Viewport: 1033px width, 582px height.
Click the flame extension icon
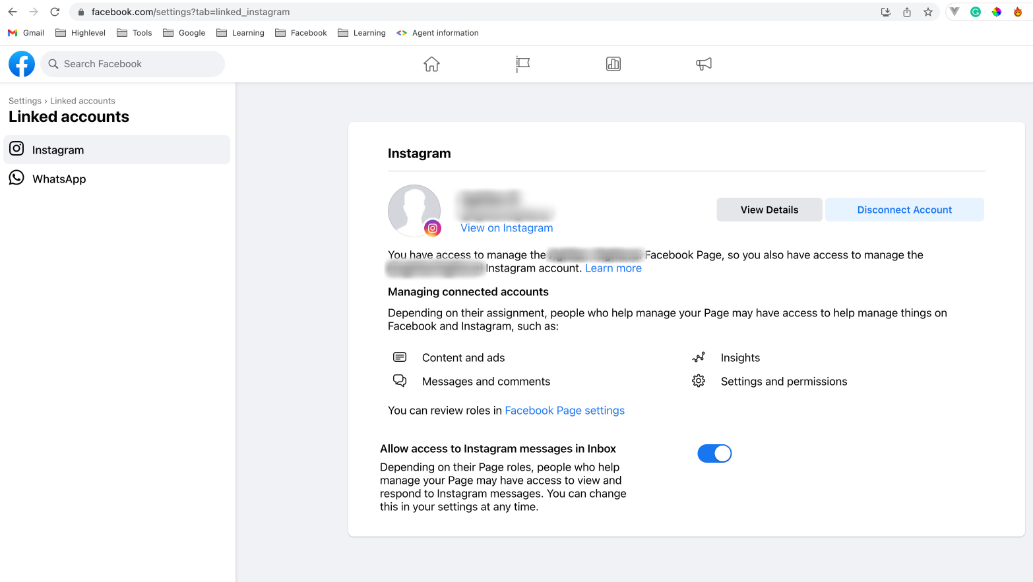1017,12
